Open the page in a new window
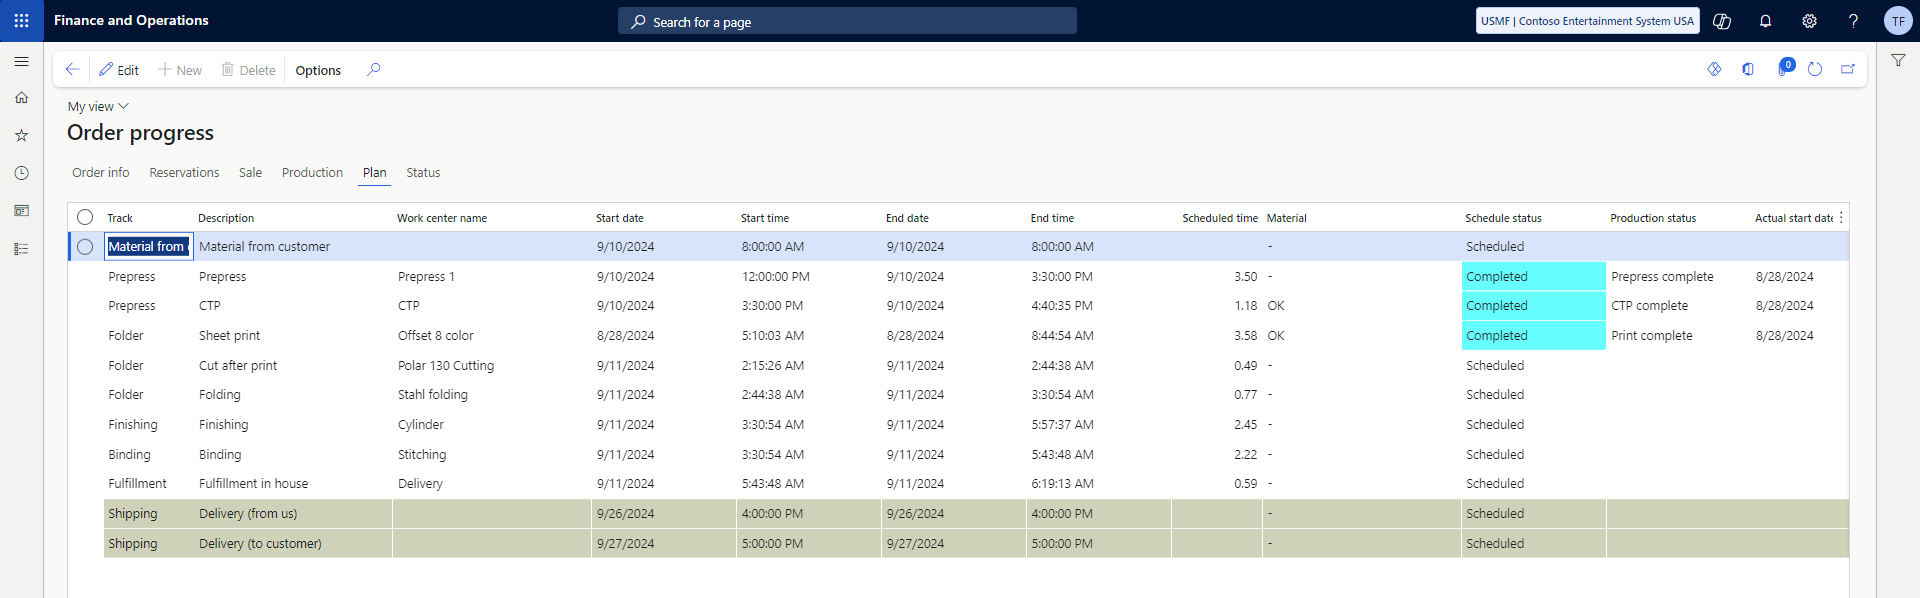The image size is (1920, 598). point(1848,69)
